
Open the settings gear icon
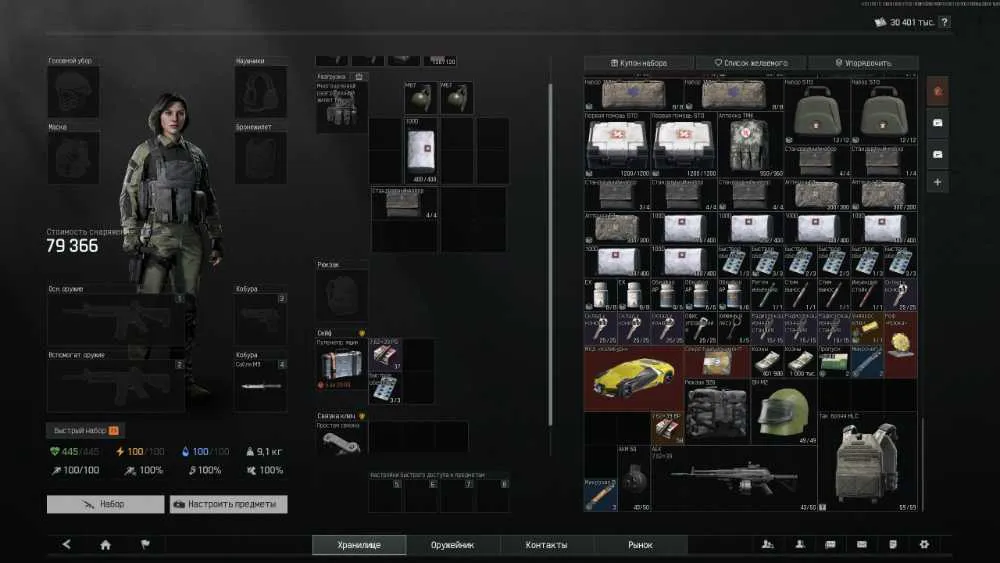coord(924,544)
